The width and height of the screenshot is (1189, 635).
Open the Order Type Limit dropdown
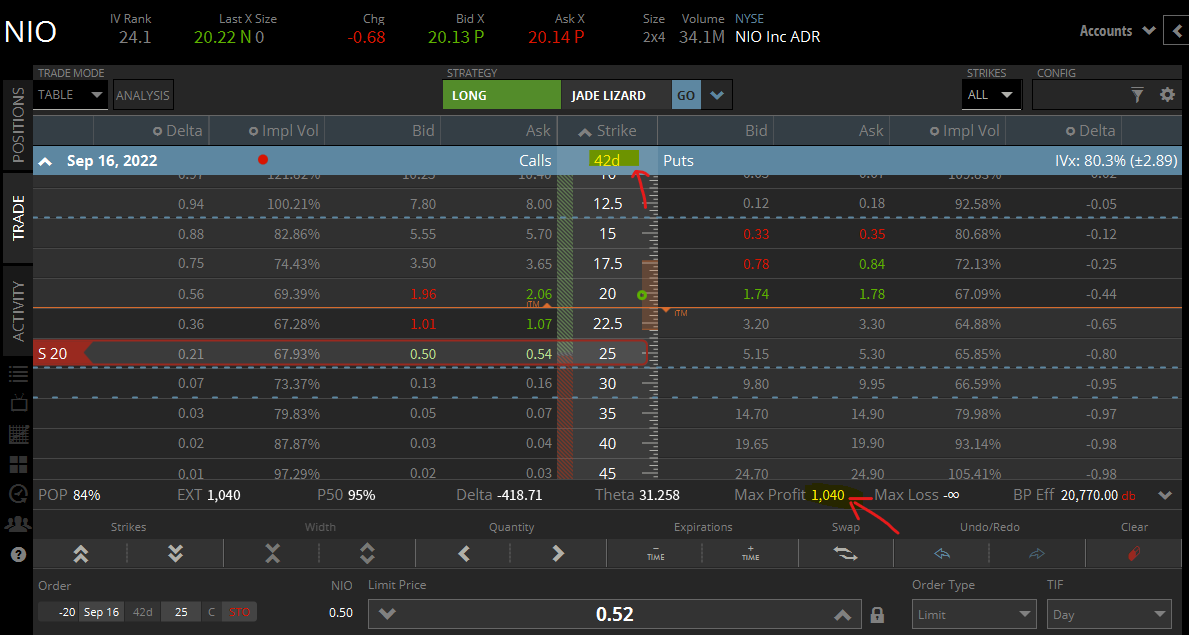973,615
